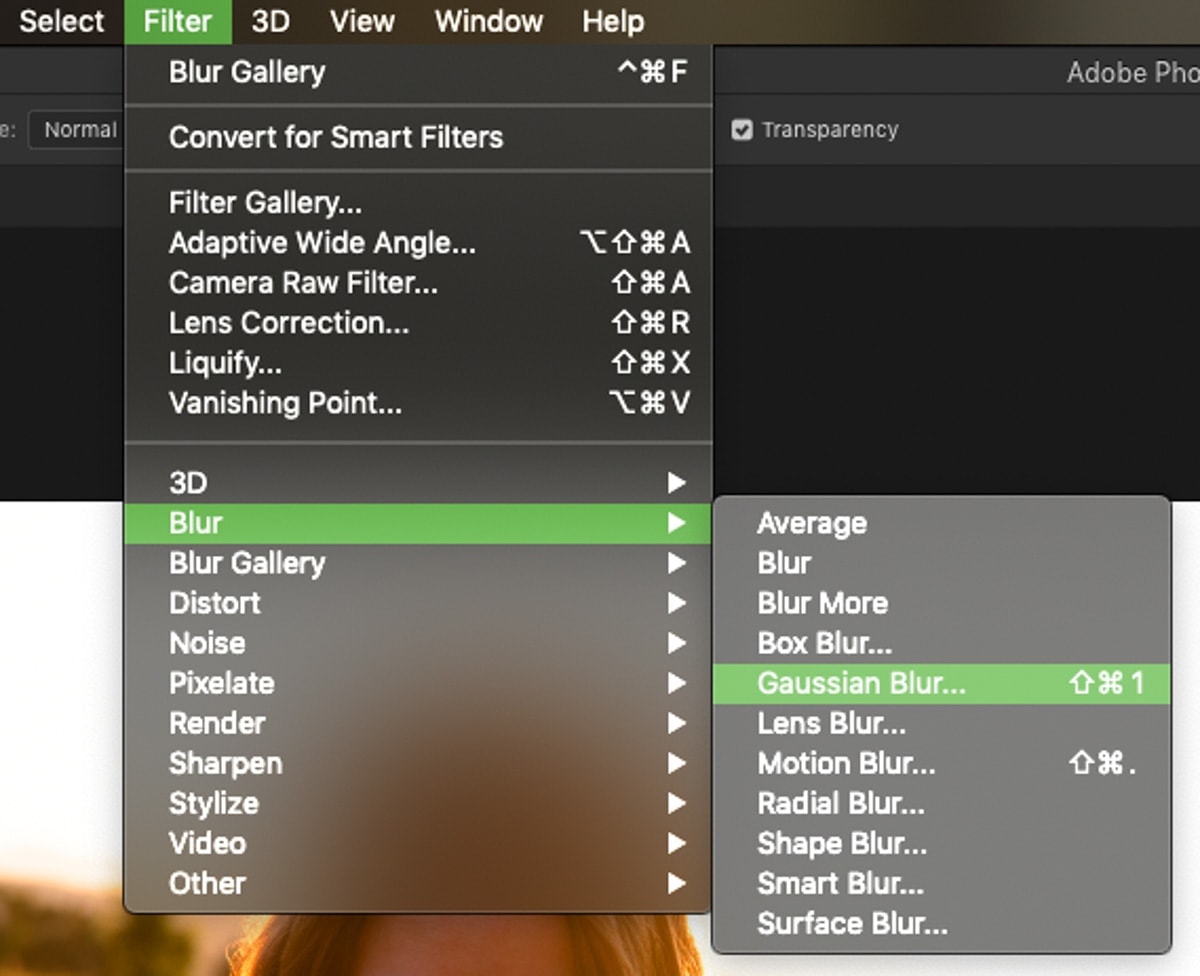This screenshot has width=1200, height=976.
Task: Open Box Blur... dialog
Action: pyautogui.click(x=941, y=643)
